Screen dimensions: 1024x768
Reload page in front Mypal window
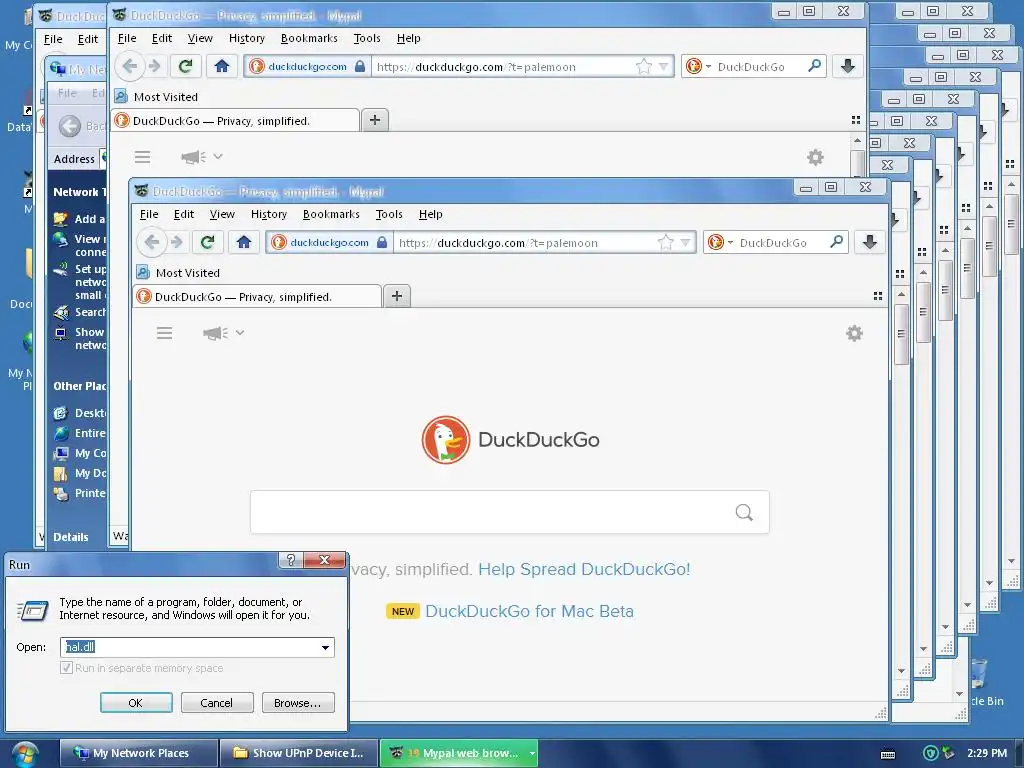pos(208,242)
